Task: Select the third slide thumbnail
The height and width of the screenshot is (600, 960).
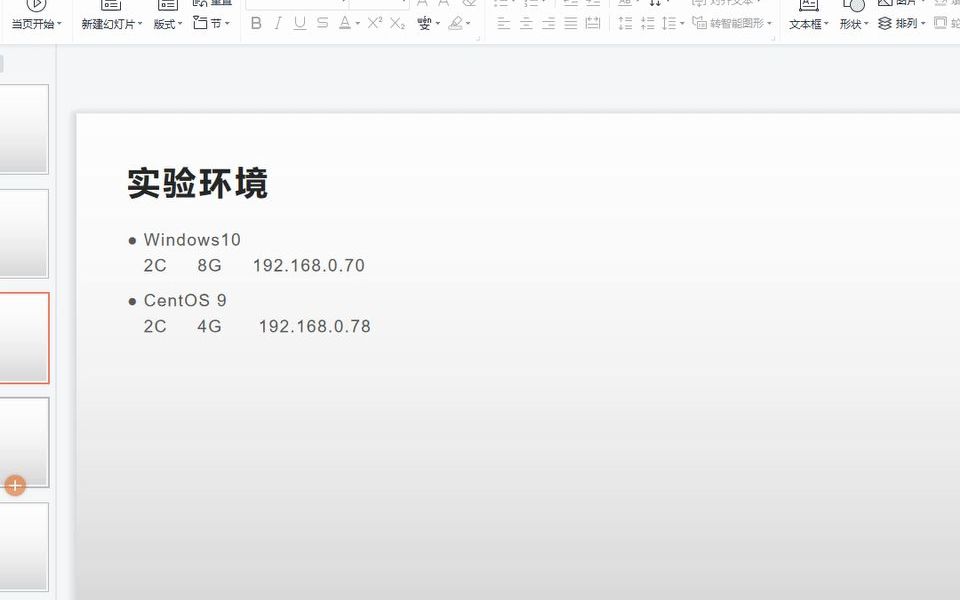Action: [22, 338]
